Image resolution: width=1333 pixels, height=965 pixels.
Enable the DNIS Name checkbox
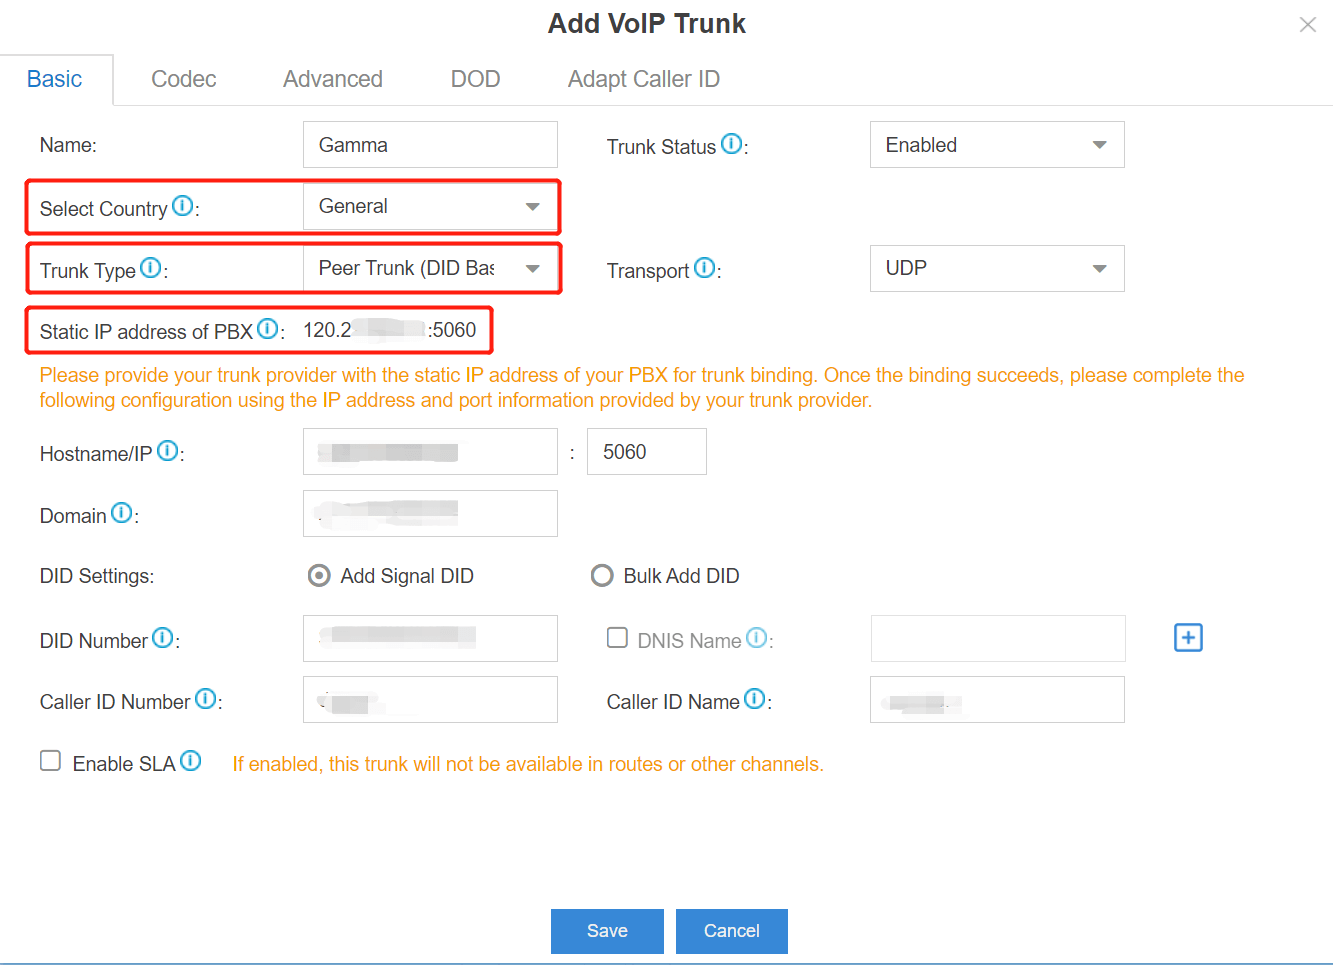617,637
